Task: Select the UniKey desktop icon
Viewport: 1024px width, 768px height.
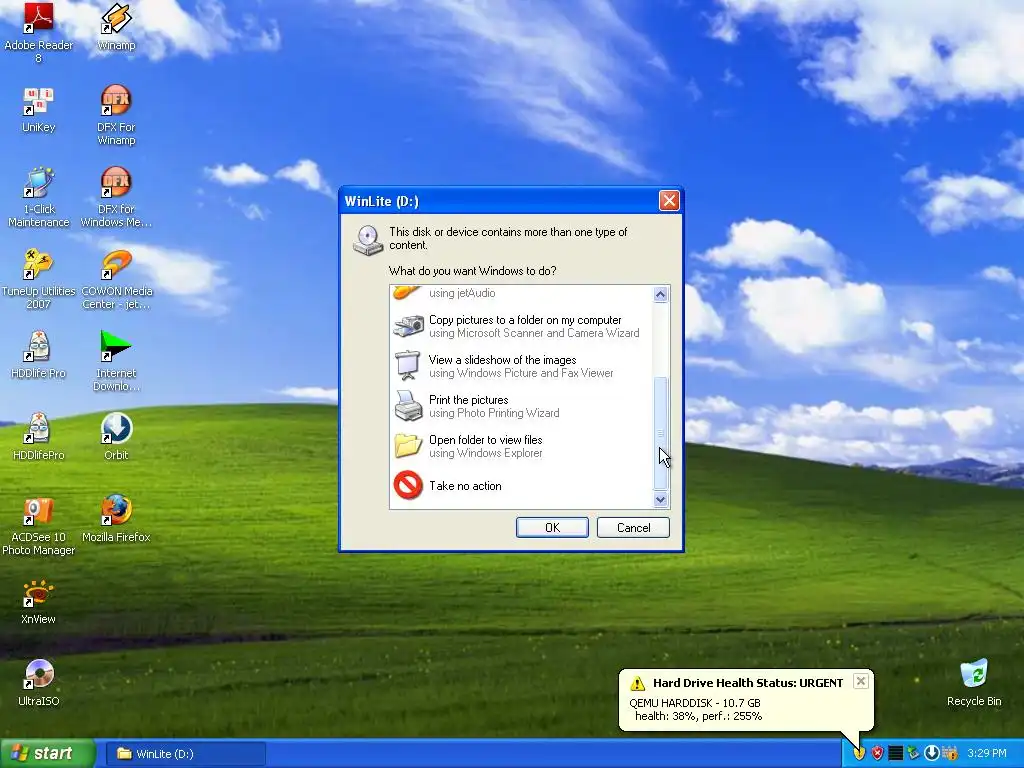Action: click(39, 109)
